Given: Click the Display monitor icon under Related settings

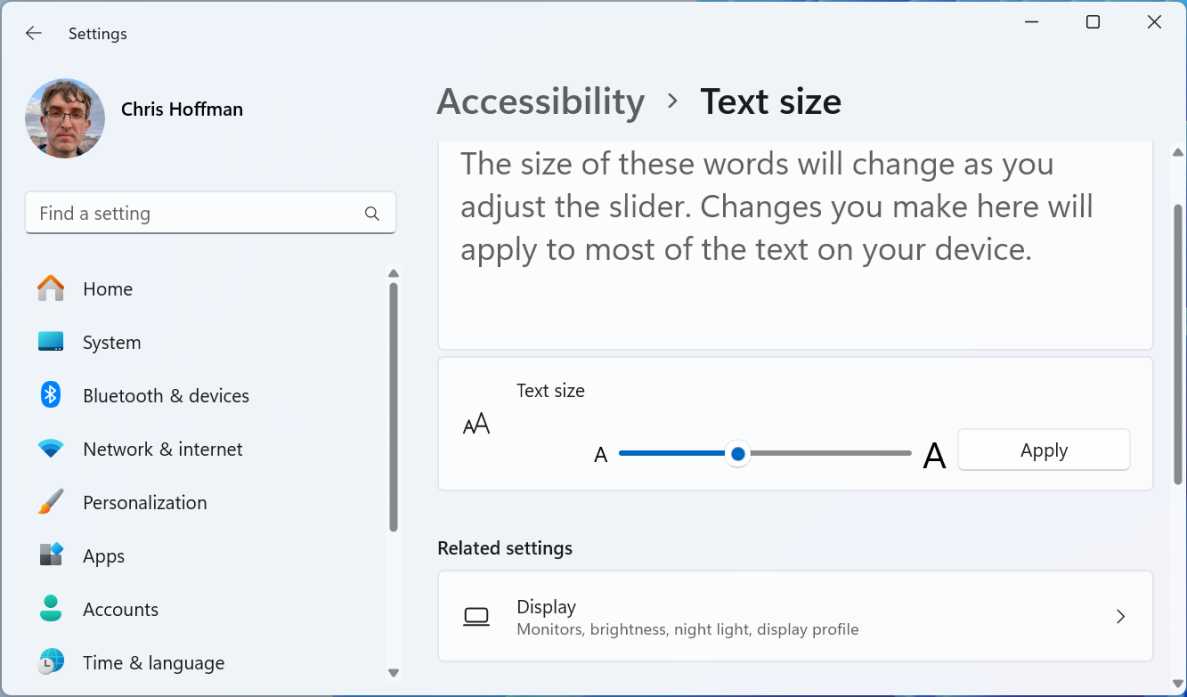Looking at the screenshot, I should point(476,616).
